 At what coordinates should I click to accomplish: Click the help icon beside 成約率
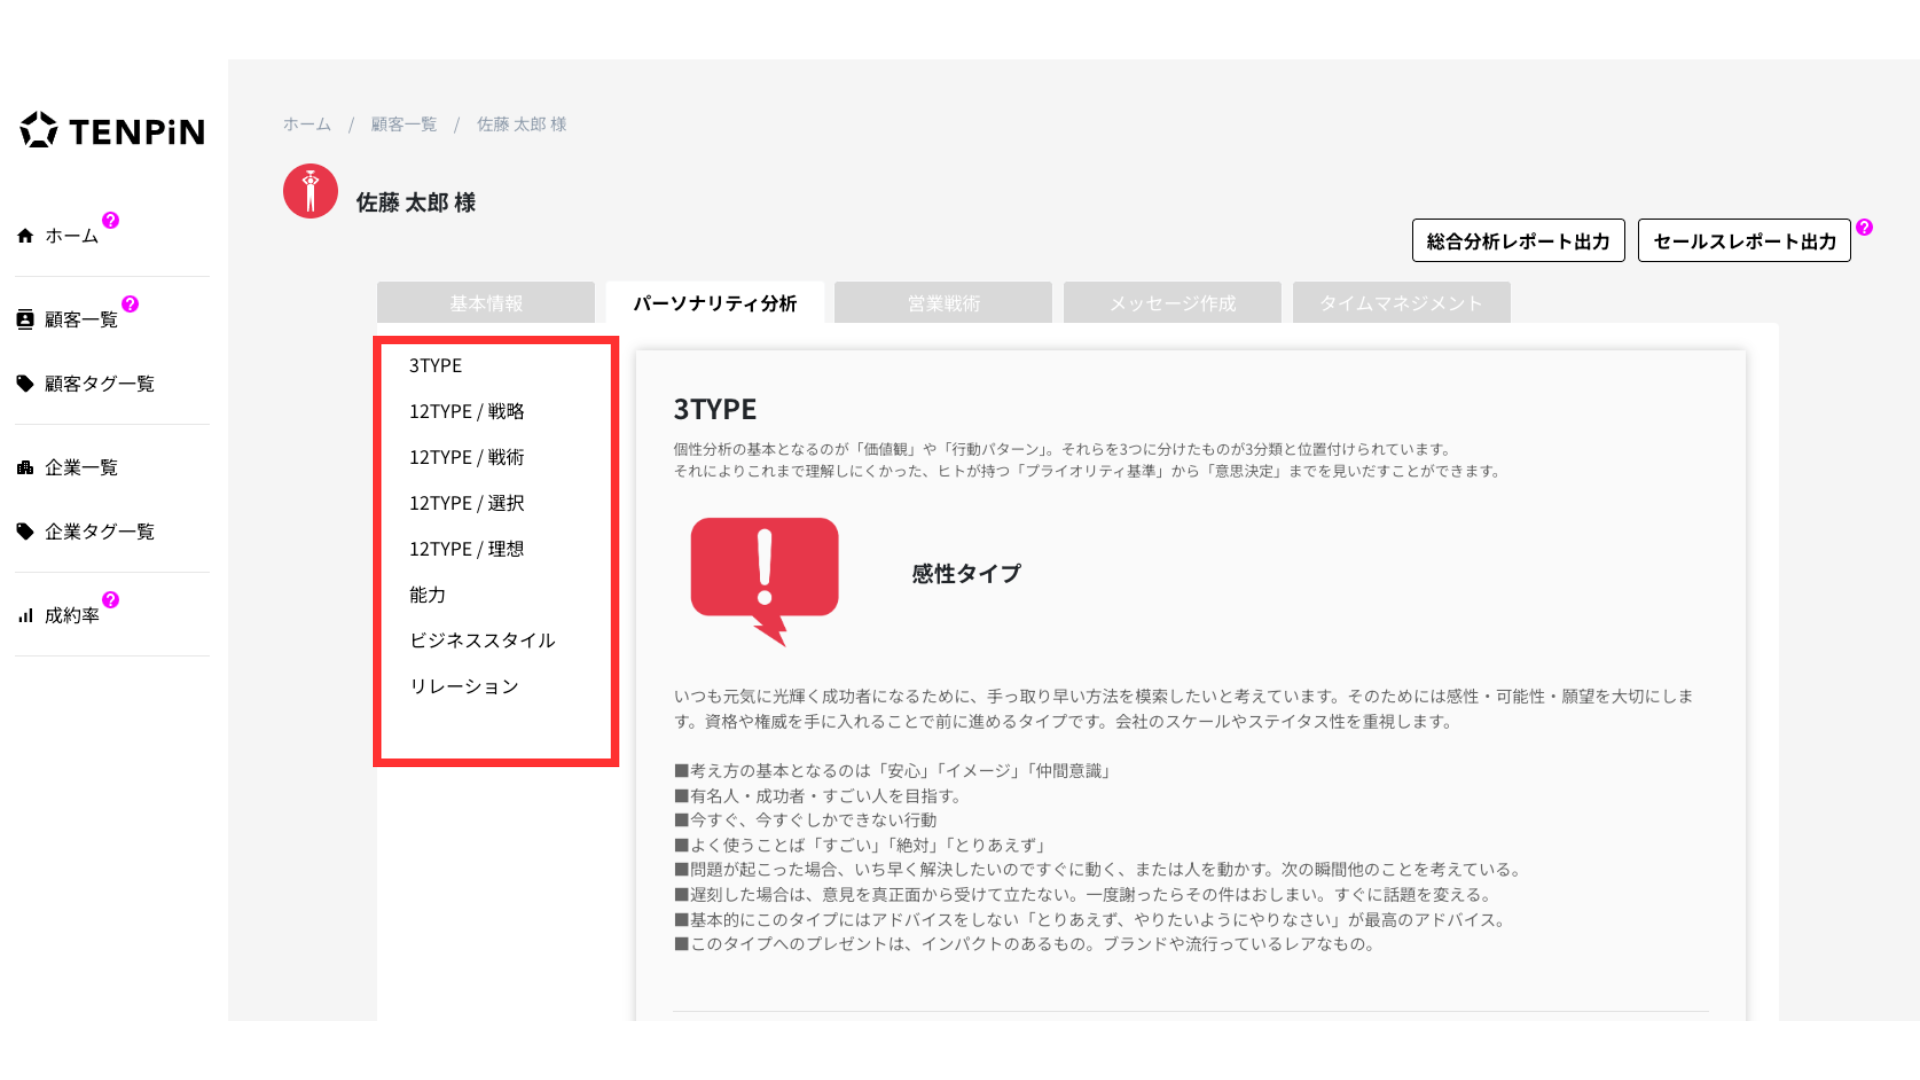[111, 600]
